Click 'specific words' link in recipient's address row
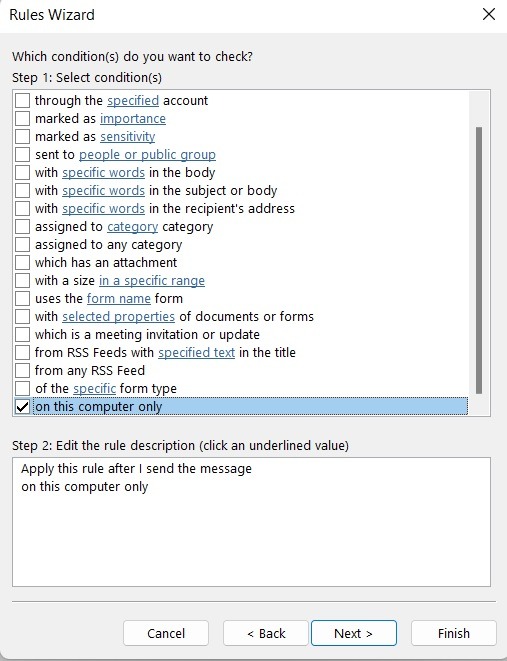Viewport: 507px width, 661px height. coord(104,209)
